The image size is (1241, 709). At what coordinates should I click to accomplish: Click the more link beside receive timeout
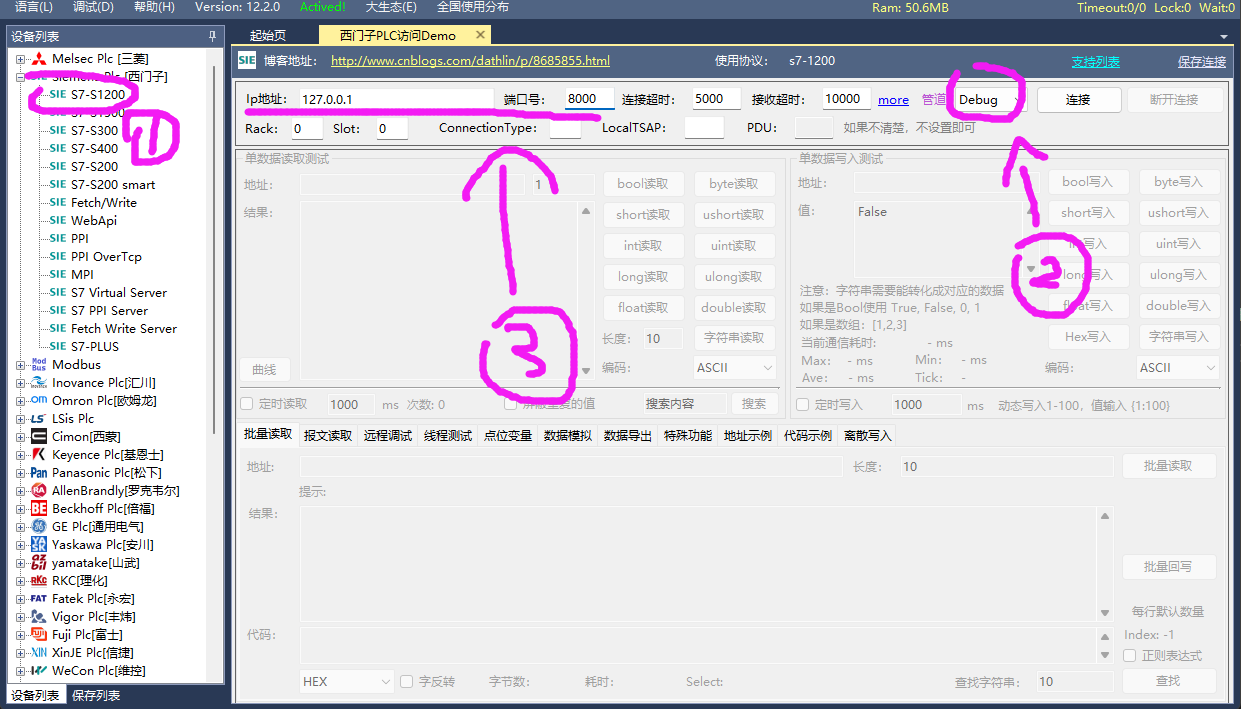894,100
